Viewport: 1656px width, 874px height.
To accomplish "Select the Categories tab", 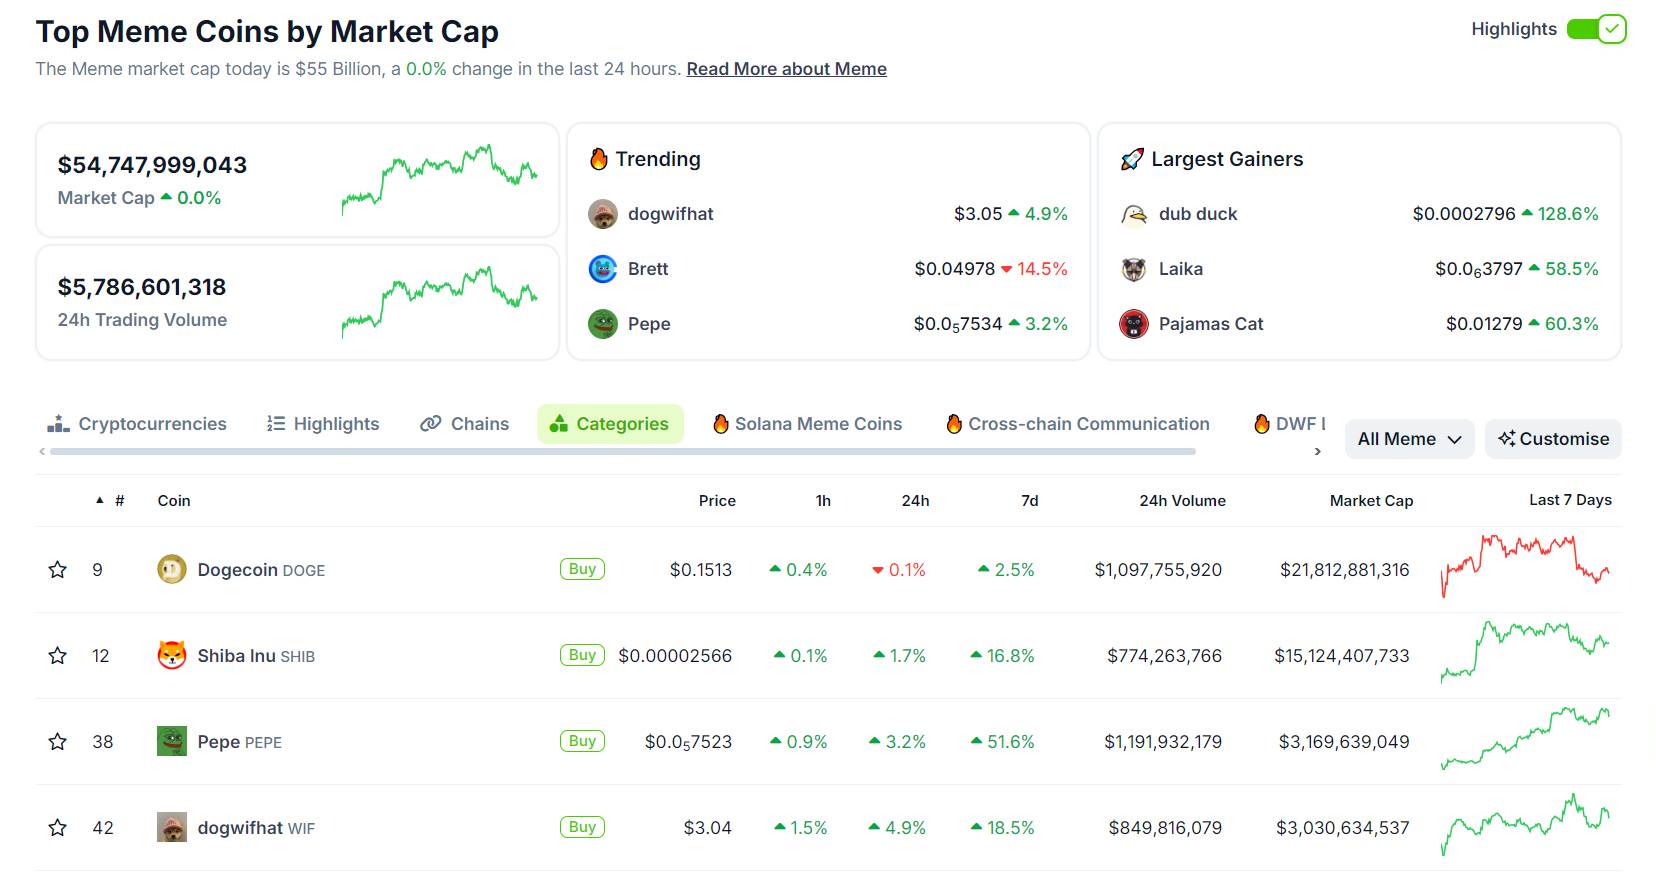I will tap(610, 424).
